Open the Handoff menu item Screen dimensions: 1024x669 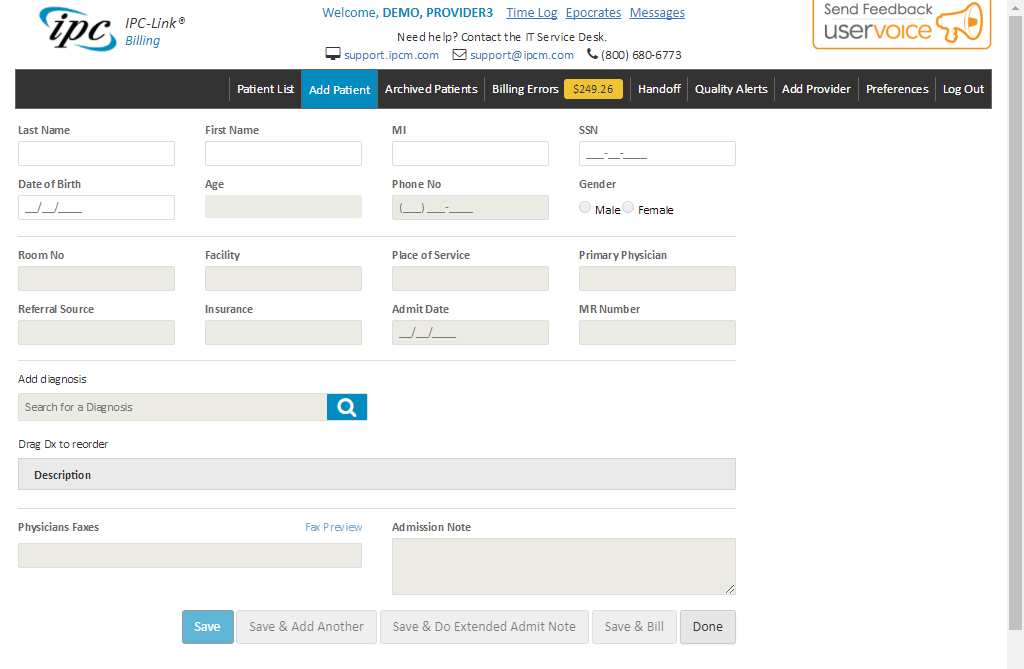tap(659, 89)
